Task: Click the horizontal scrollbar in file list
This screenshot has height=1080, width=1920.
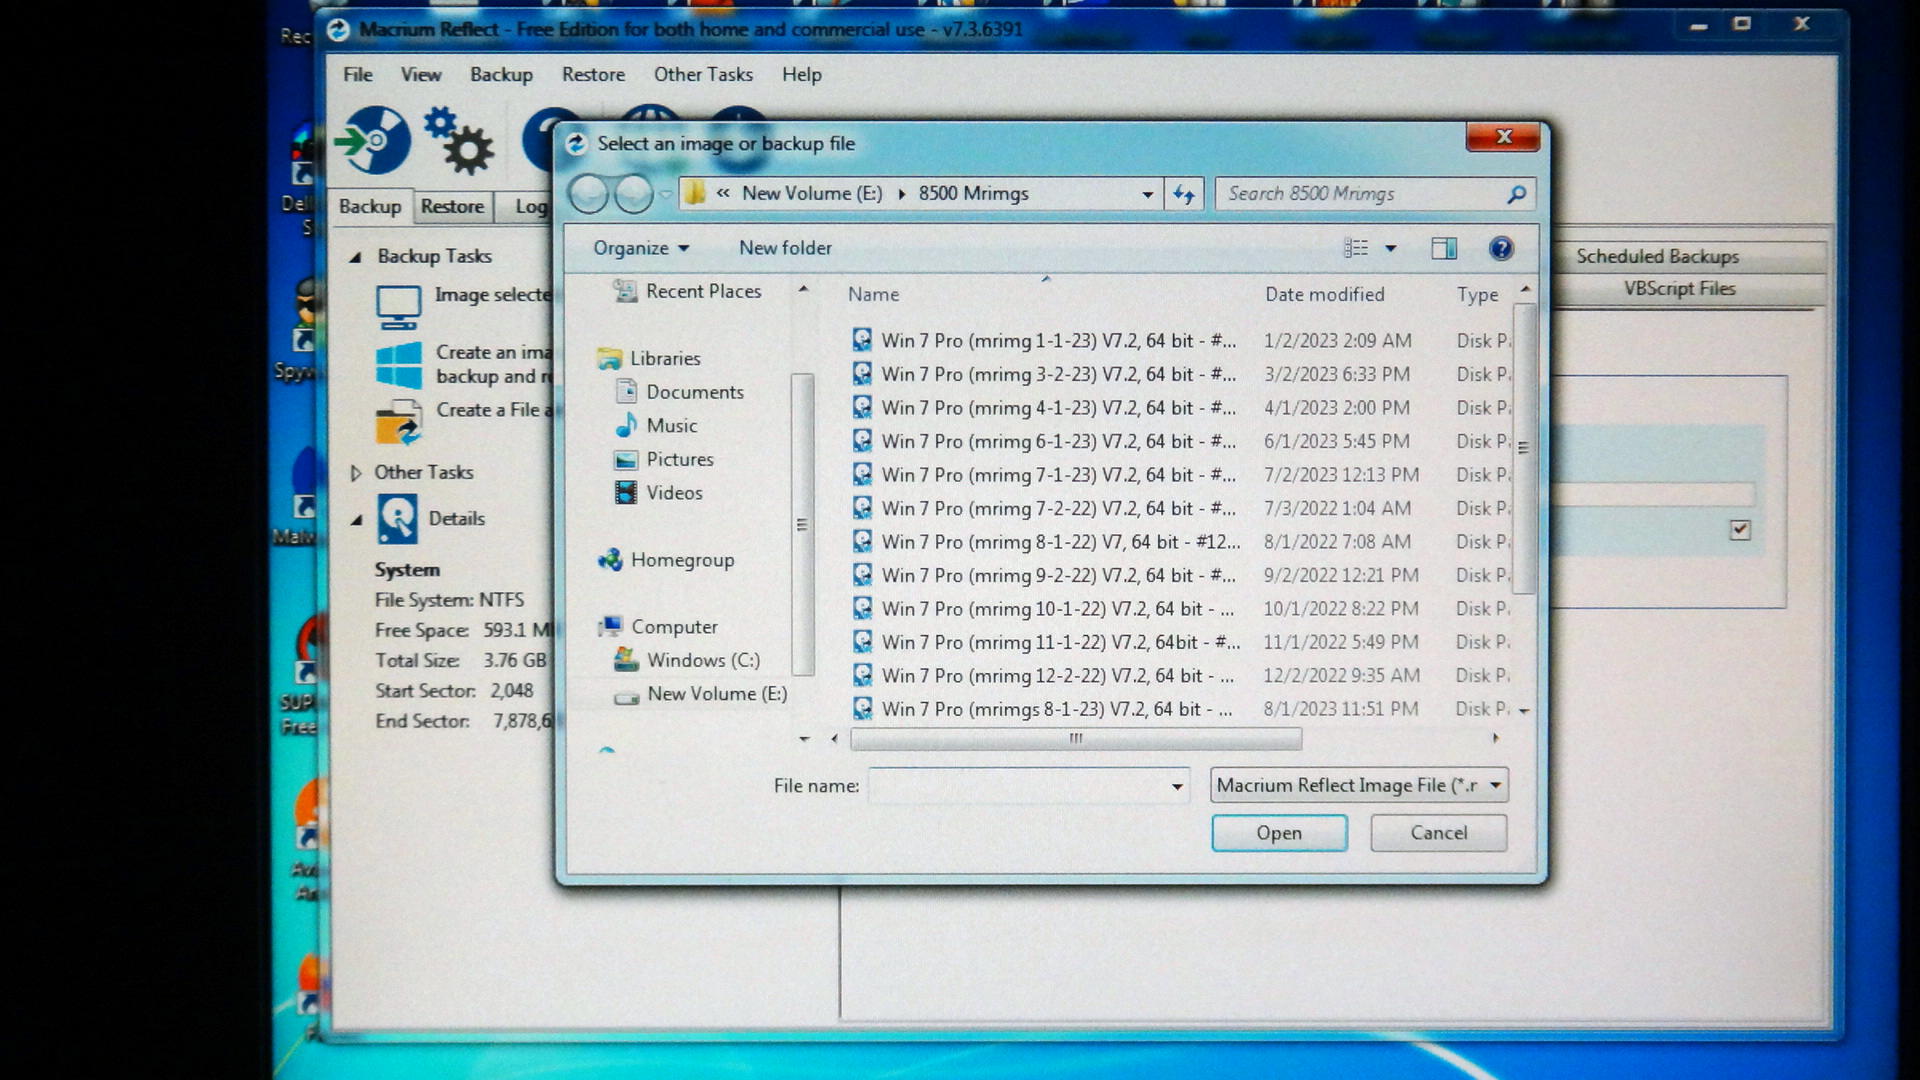Action: click(1076, 739)
